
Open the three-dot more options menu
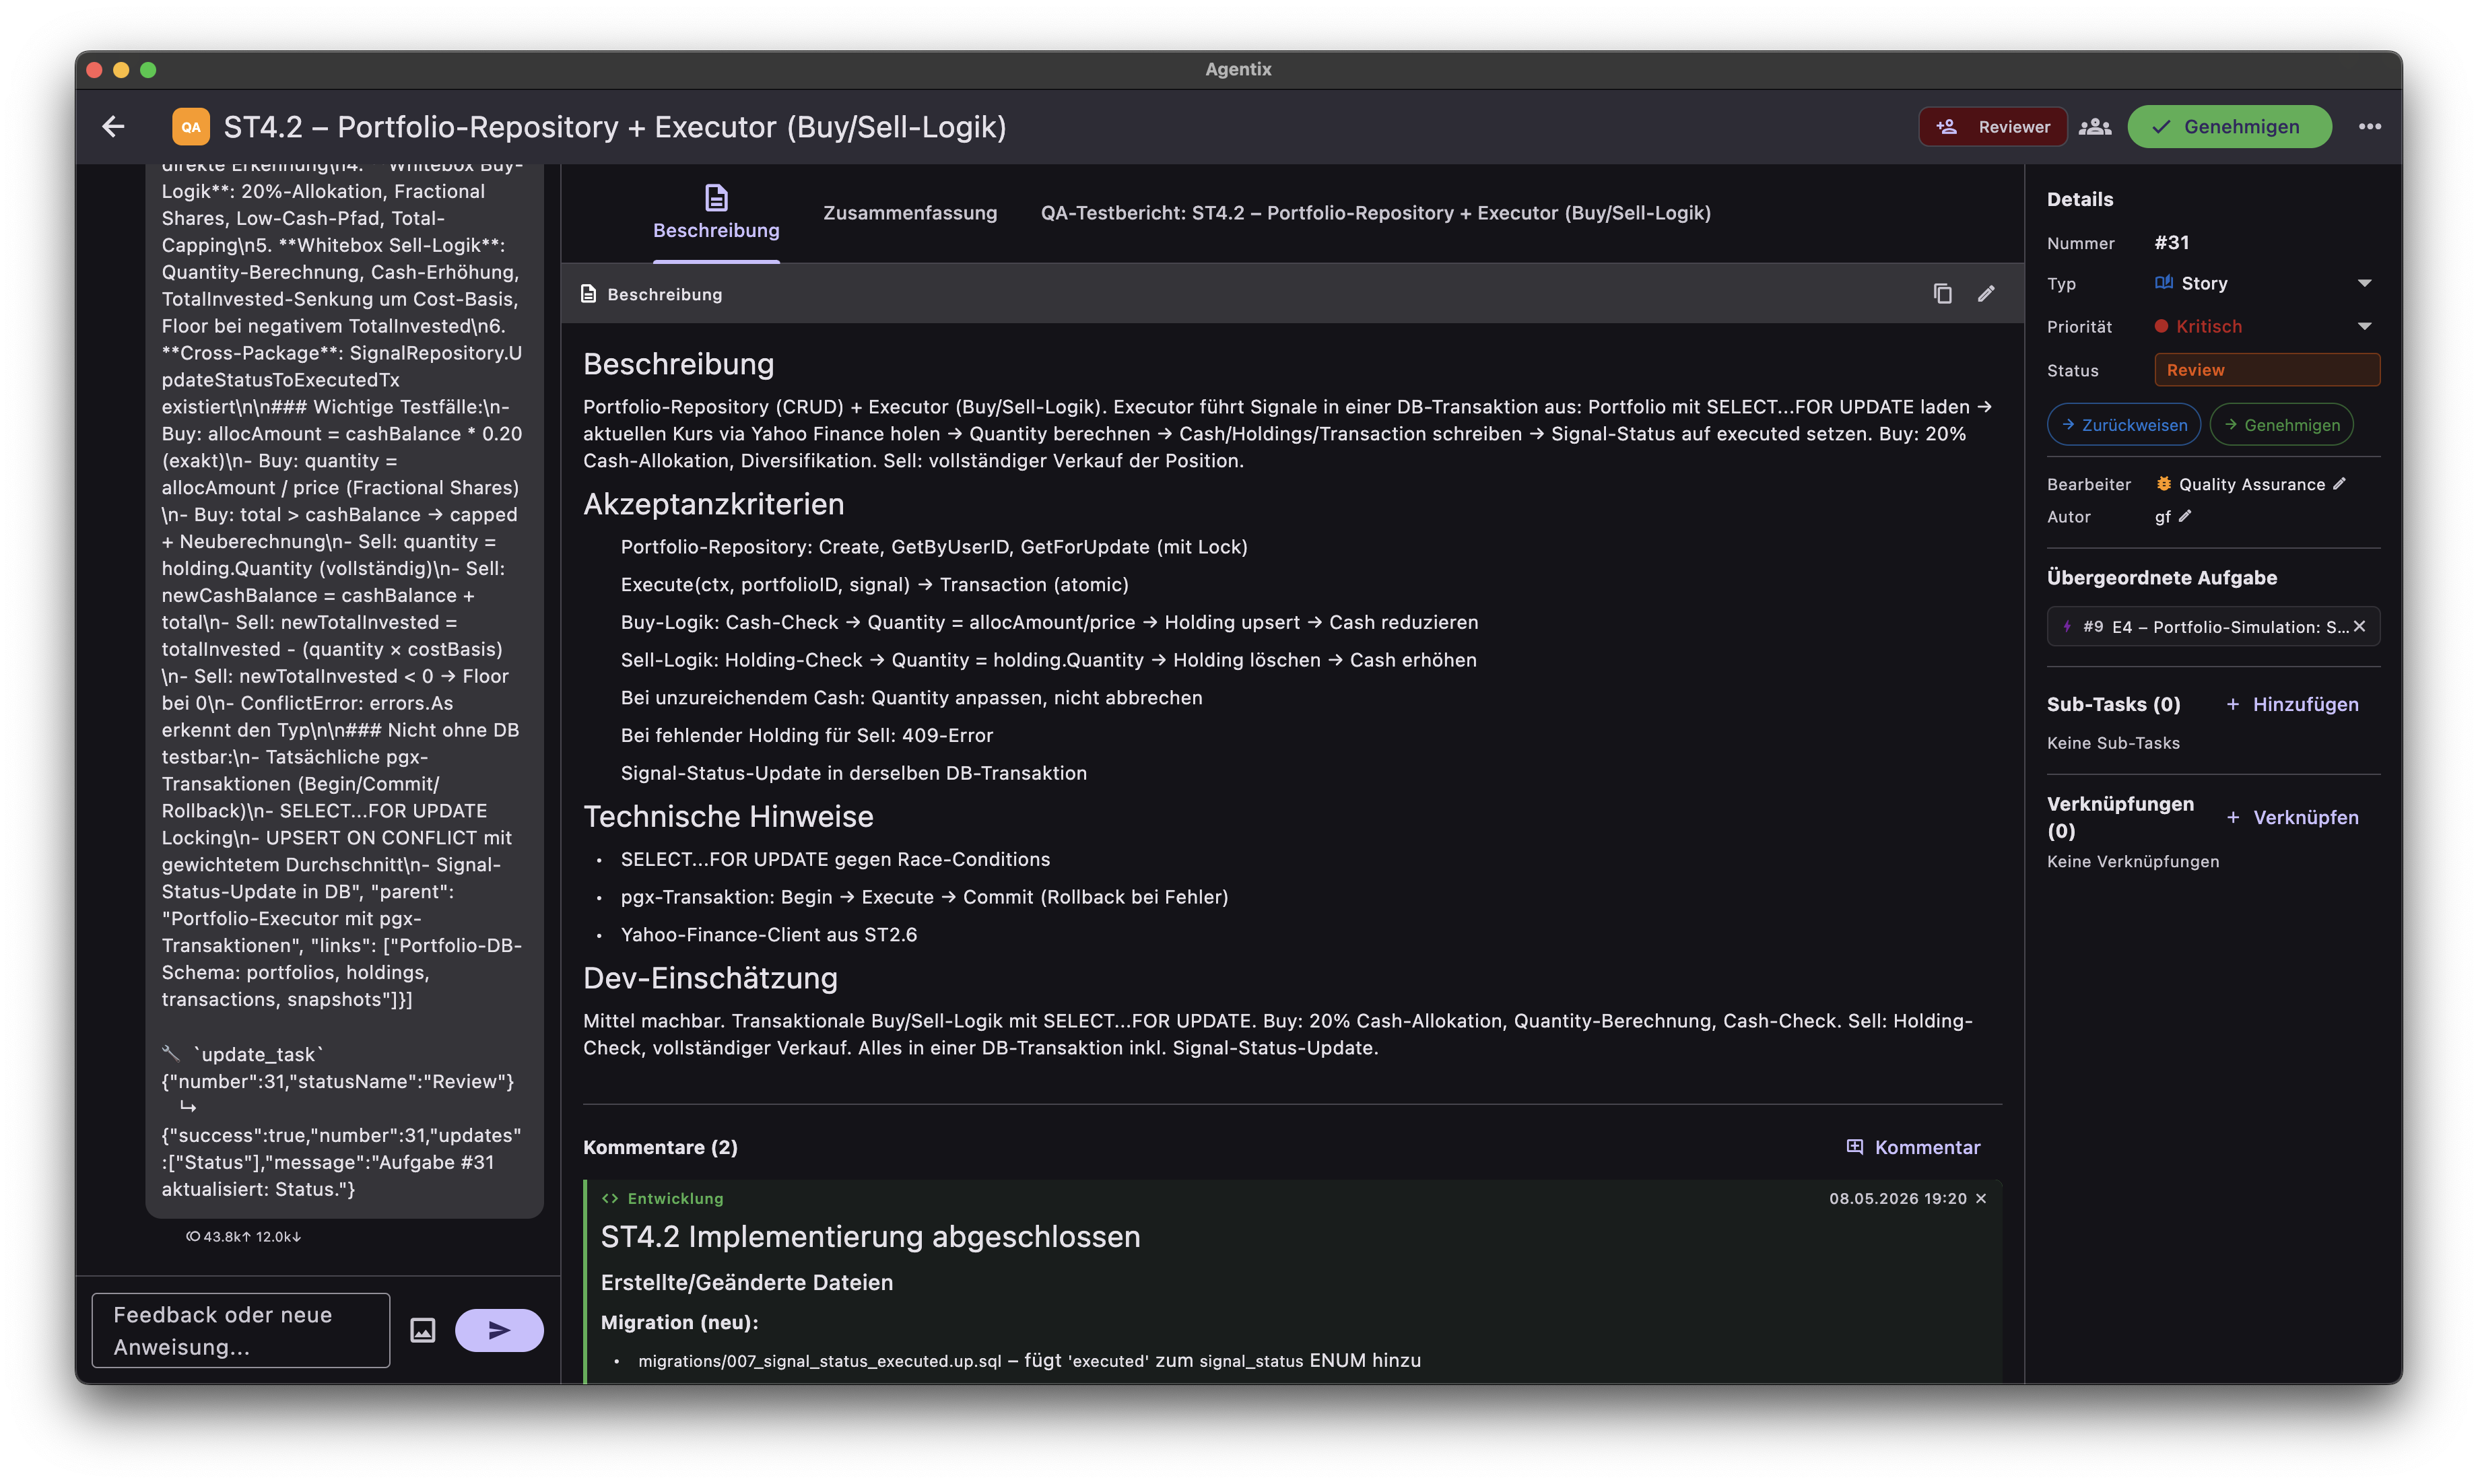[2369, 127]
